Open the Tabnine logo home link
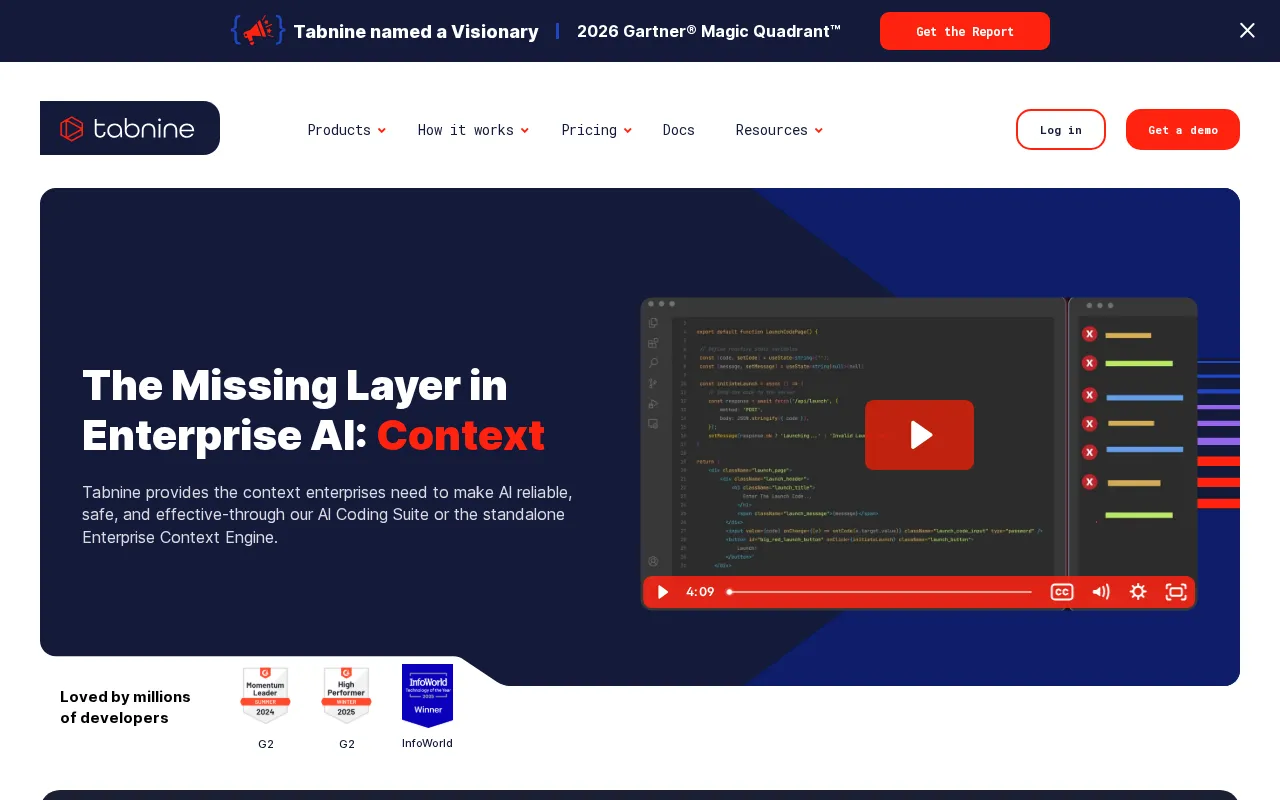 (130, 128)
